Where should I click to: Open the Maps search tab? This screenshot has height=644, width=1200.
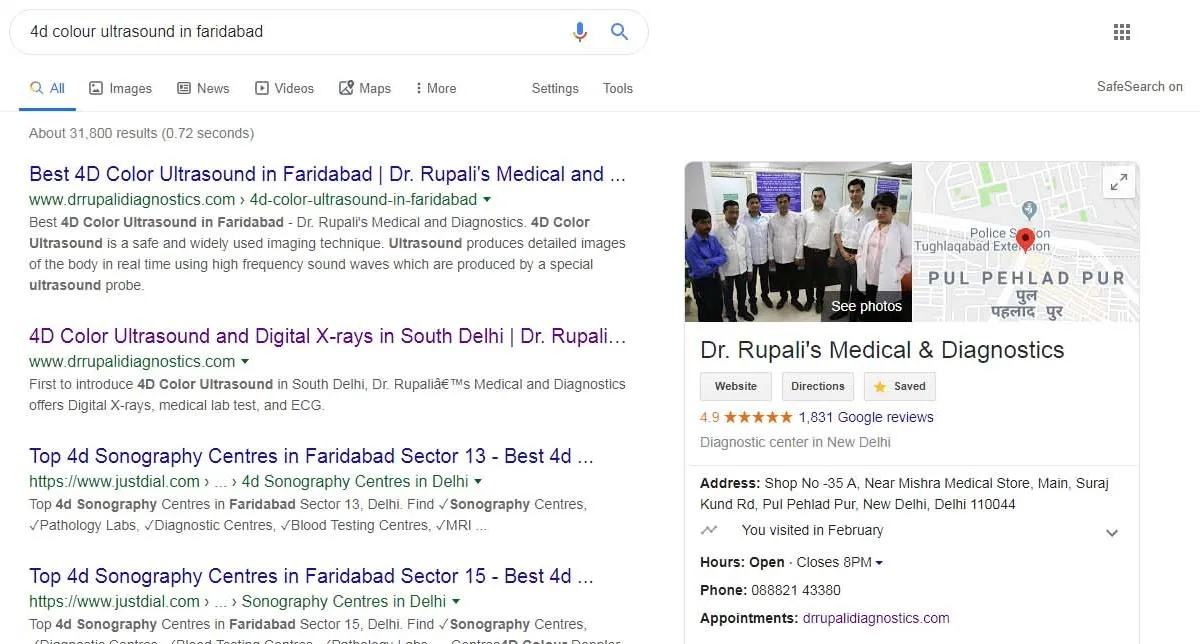364,88
